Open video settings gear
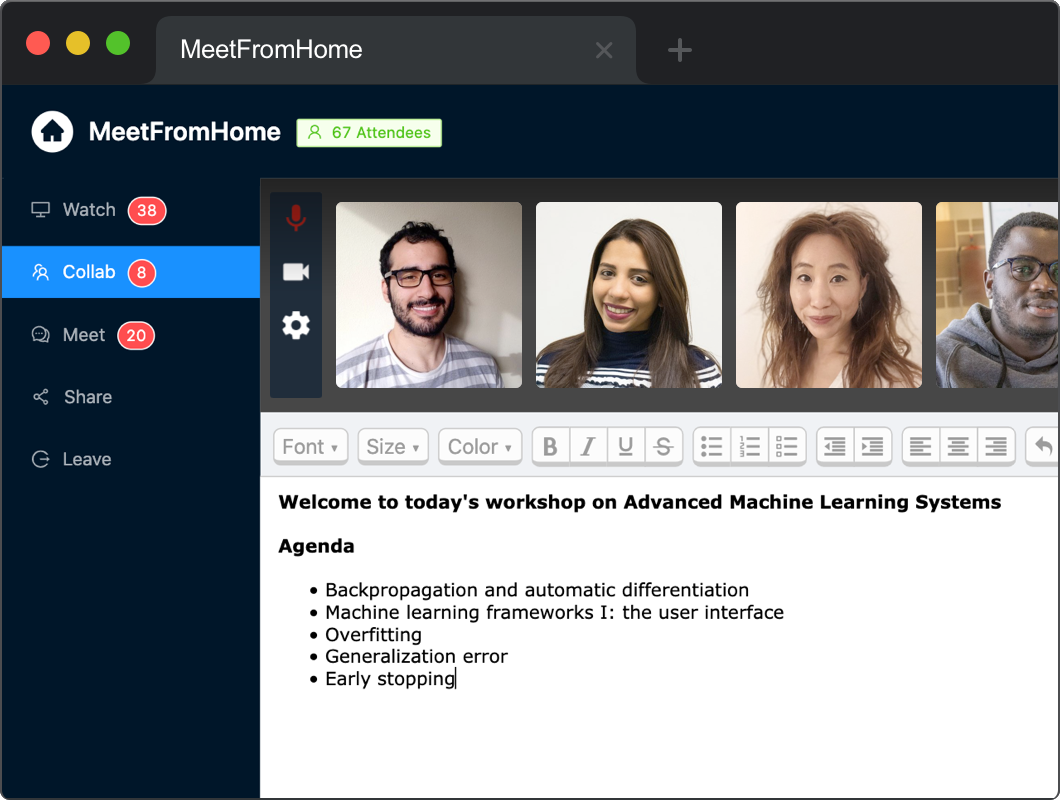1060x800 pixels. tap(295, 325)
